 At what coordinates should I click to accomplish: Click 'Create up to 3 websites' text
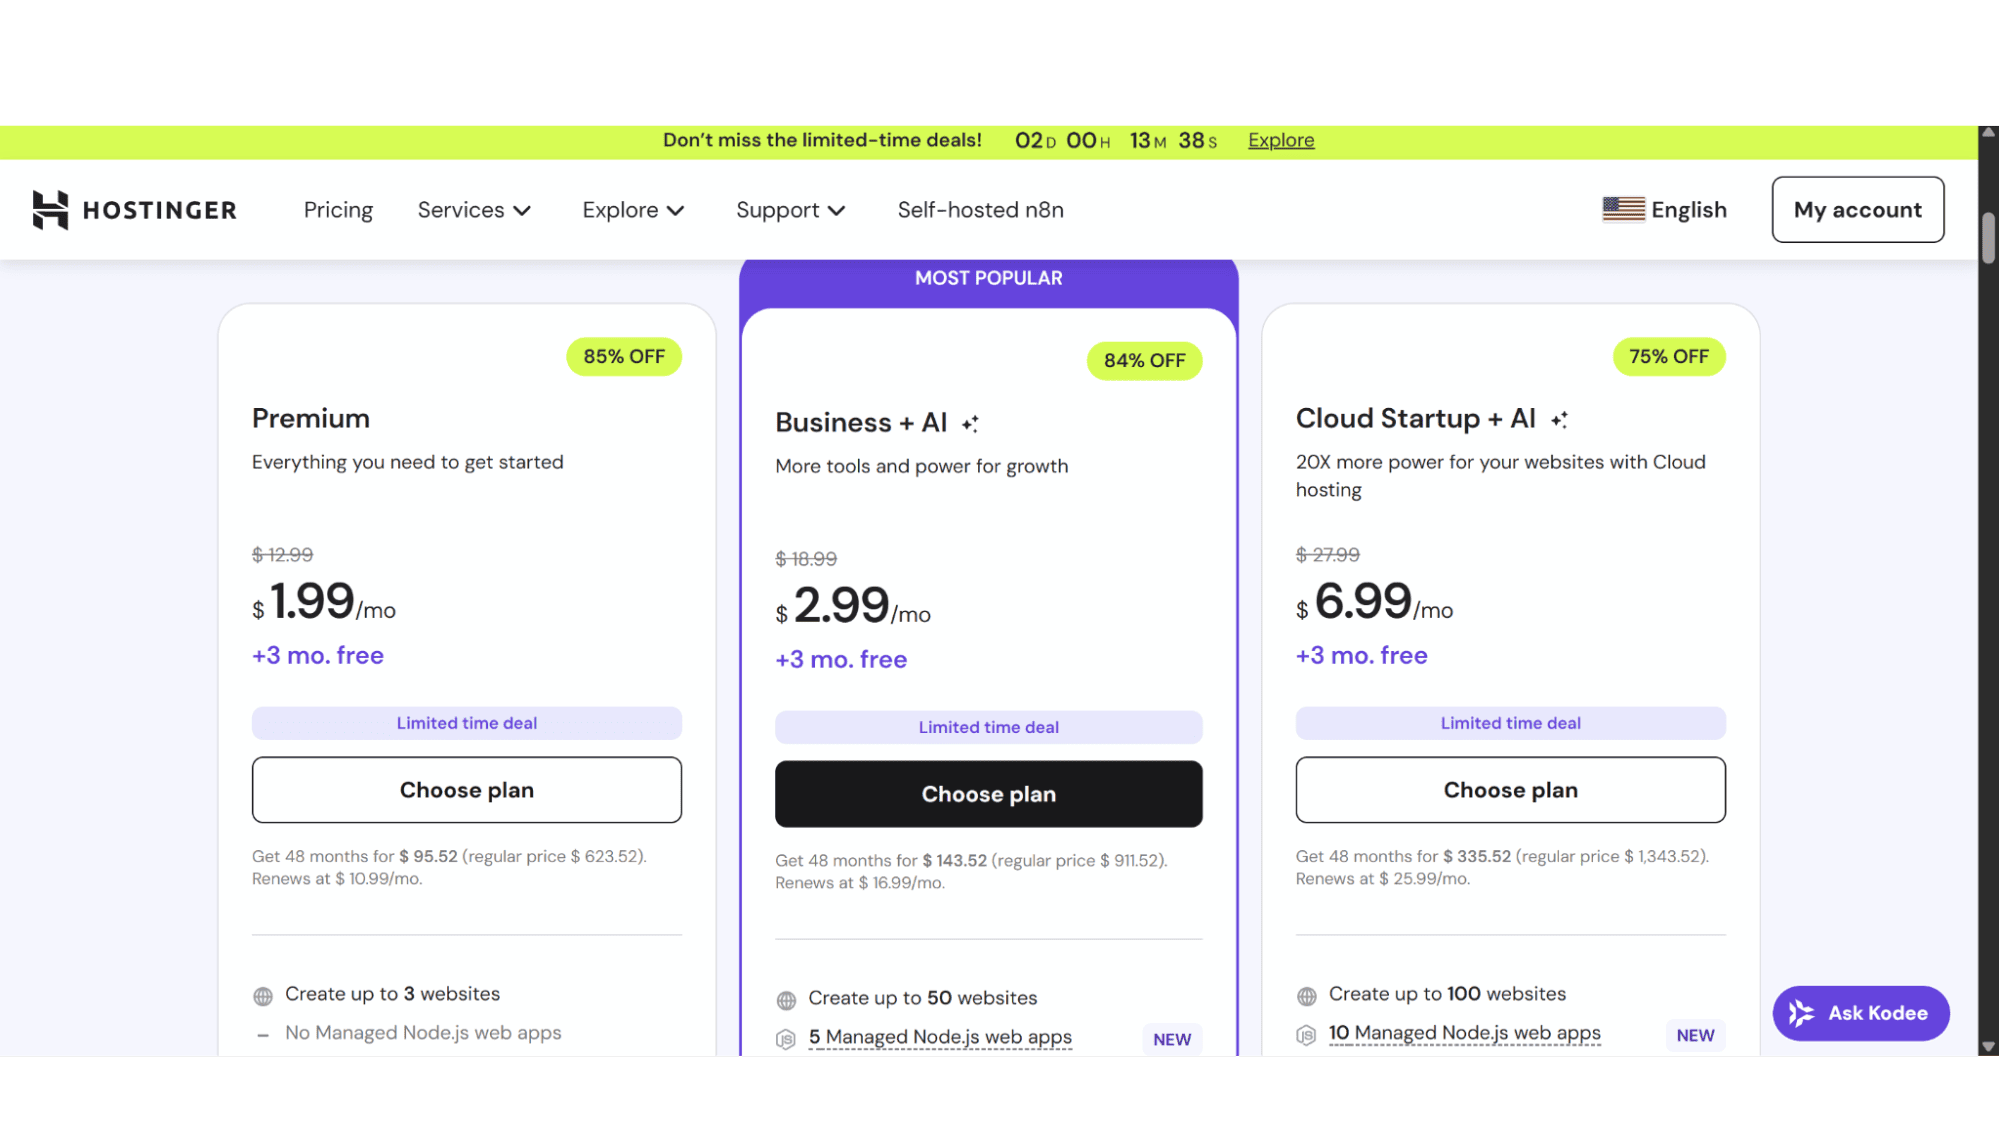(x=392, y=994)
